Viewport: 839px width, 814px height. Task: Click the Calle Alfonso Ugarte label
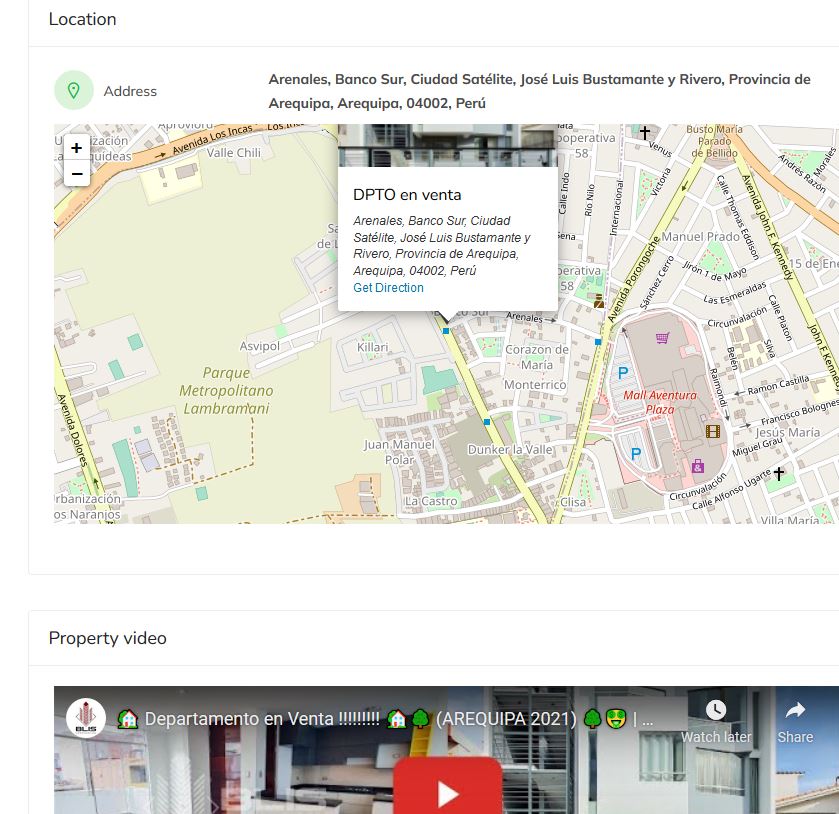click(731, 490)
